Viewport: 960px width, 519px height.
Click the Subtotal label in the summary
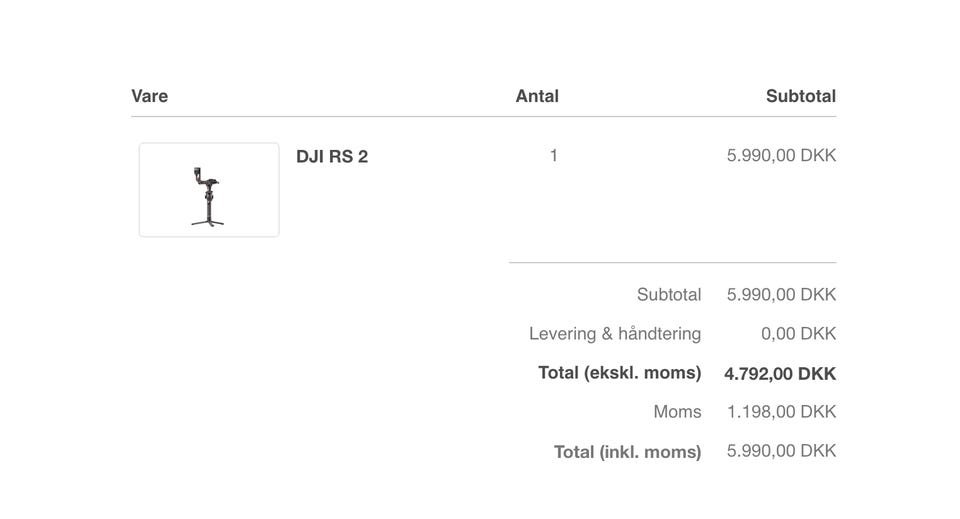point(669,295)
